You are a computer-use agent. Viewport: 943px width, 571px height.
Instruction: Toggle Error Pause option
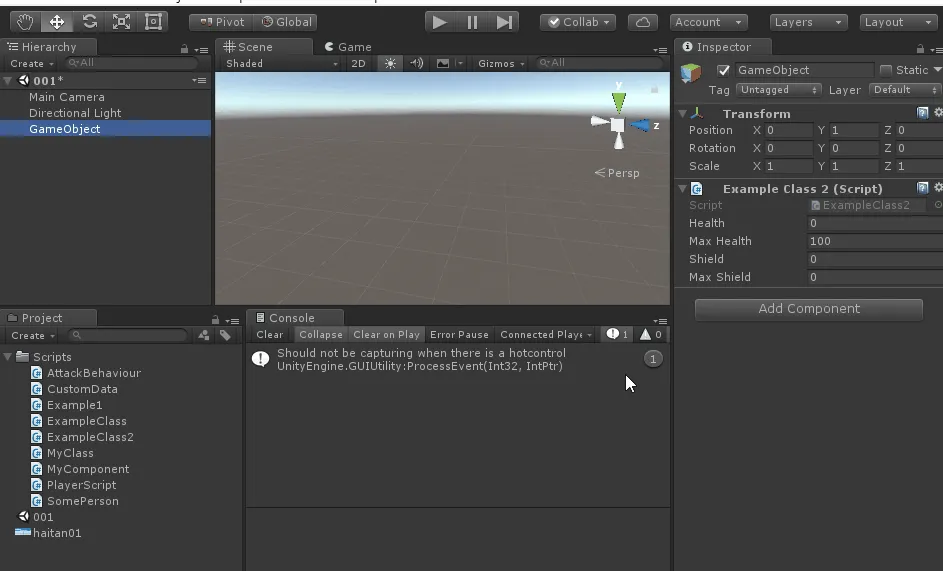pos(459,335)
